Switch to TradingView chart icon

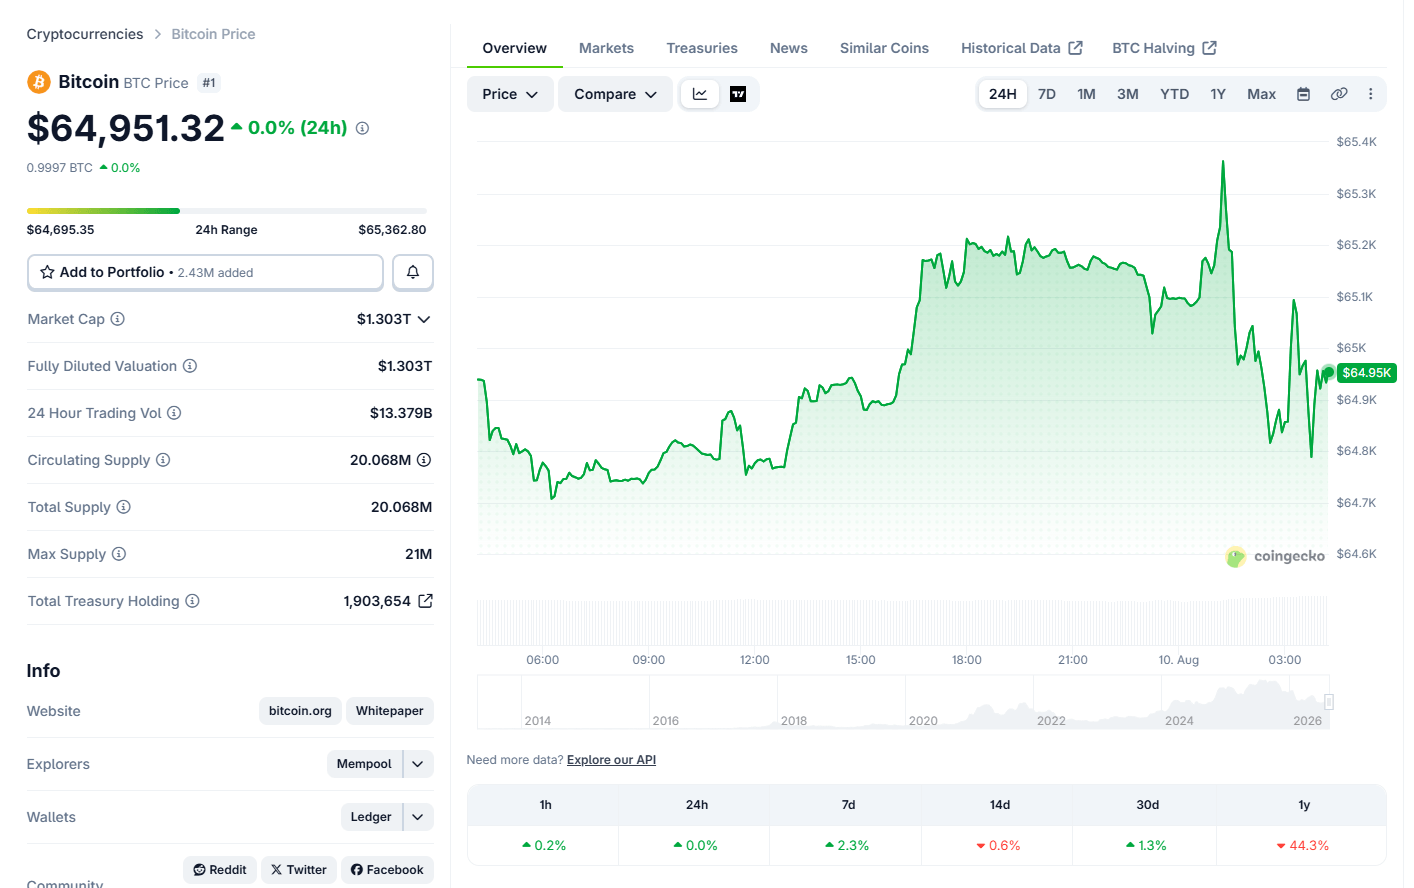click(x=738, y=94)
